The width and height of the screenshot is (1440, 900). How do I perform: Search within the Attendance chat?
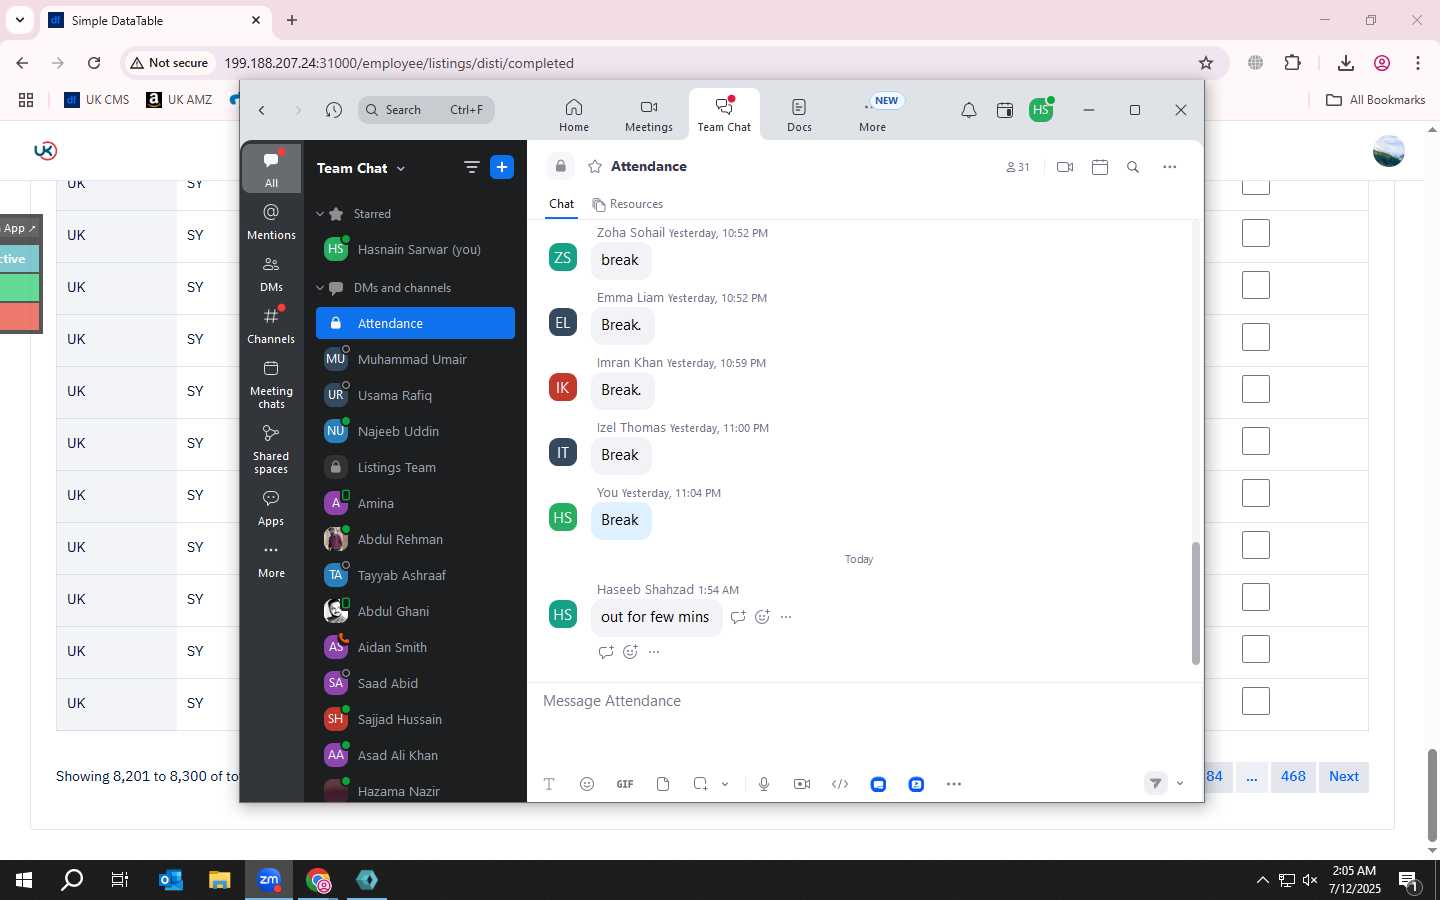pyautogui.click(x=1133, y=167)
